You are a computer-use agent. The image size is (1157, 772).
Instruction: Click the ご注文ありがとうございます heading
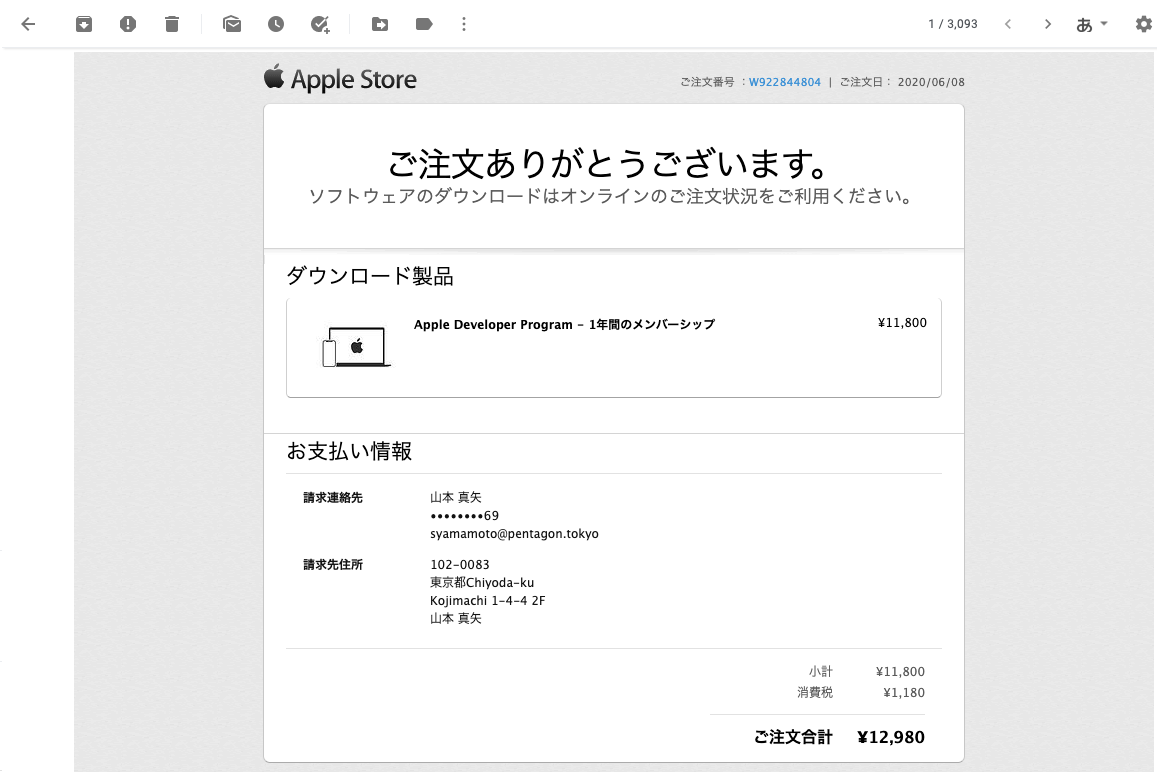tap(609, 164)
